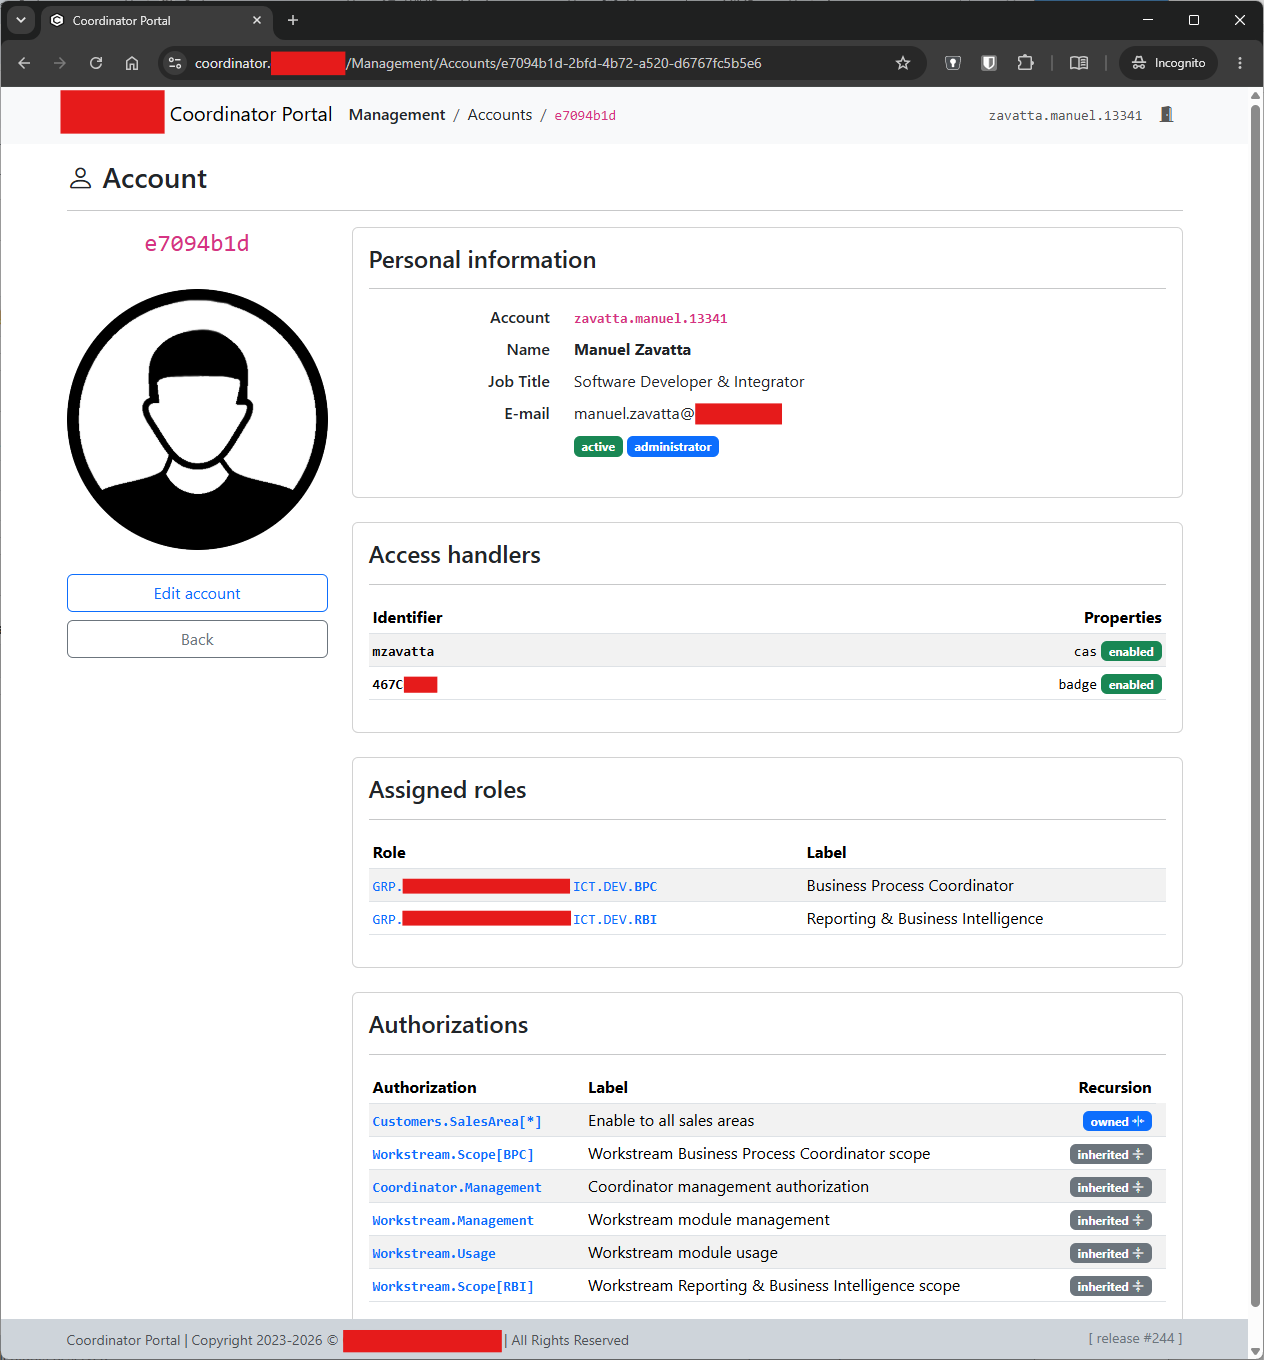Maximize the browser window
Image resolution: width=1264 pixels, height=1360 pixels.
1194,20
